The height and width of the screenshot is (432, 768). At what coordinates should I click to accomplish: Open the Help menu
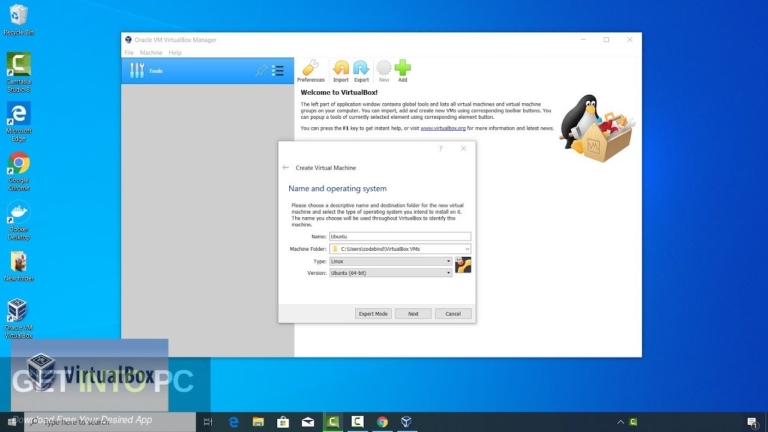pos(175,52)
